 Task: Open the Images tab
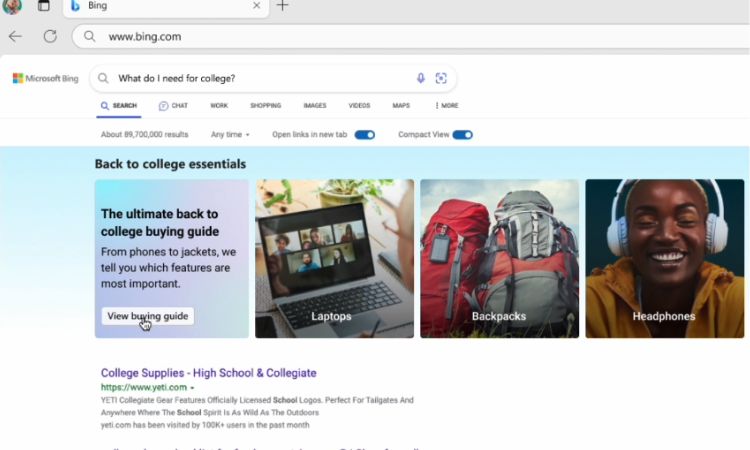(315, 106)
